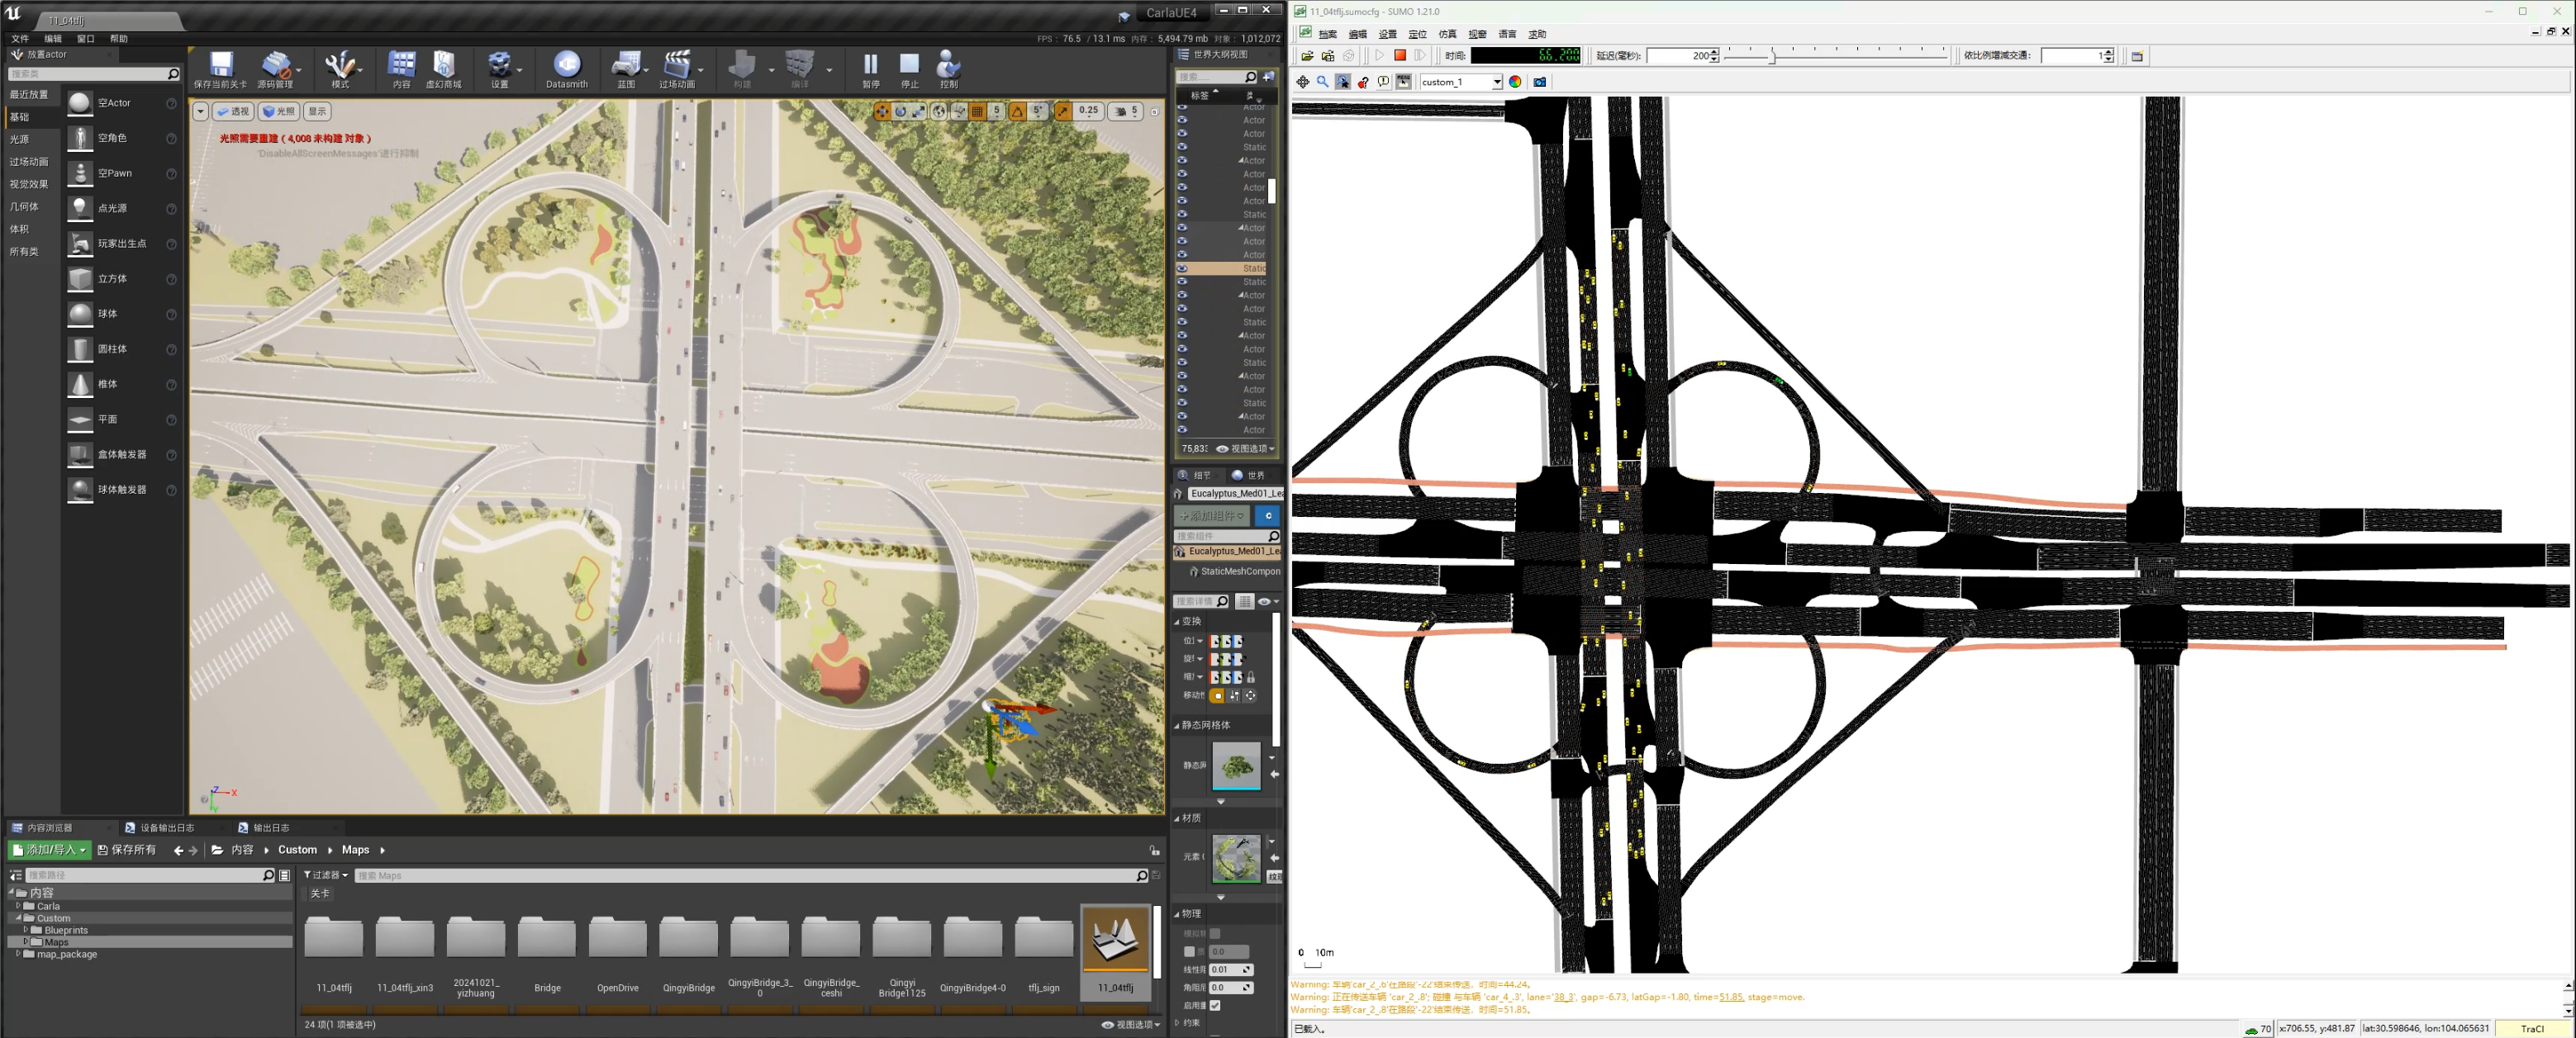The width and height of the screenshot is (2576, 1038).
Task: Select the translate gizmo in viewport
Action: pyautogui.click(x=882, y=111)
